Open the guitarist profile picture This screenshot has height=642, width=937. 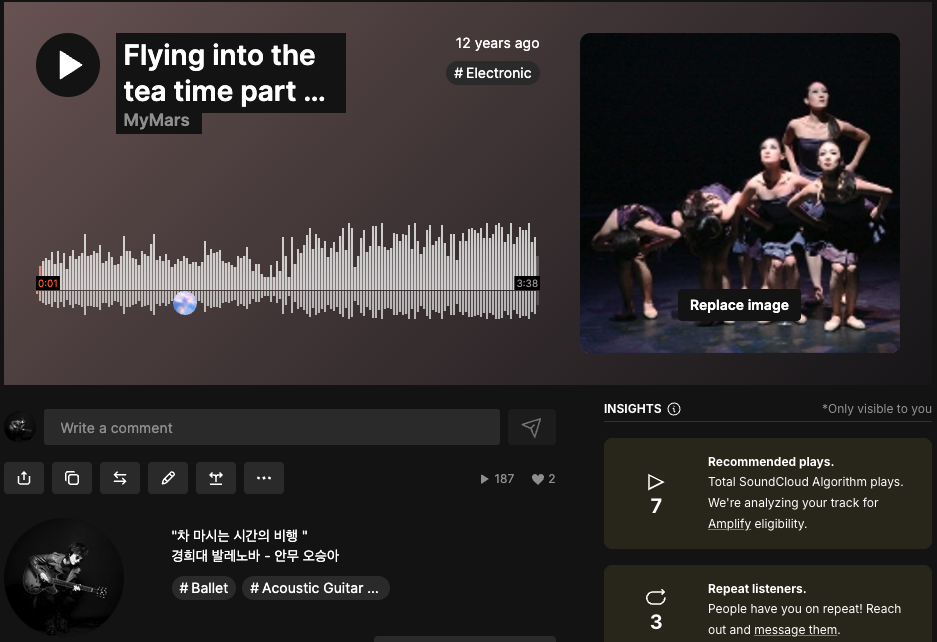pyautogui.click(x=64, y=577)
